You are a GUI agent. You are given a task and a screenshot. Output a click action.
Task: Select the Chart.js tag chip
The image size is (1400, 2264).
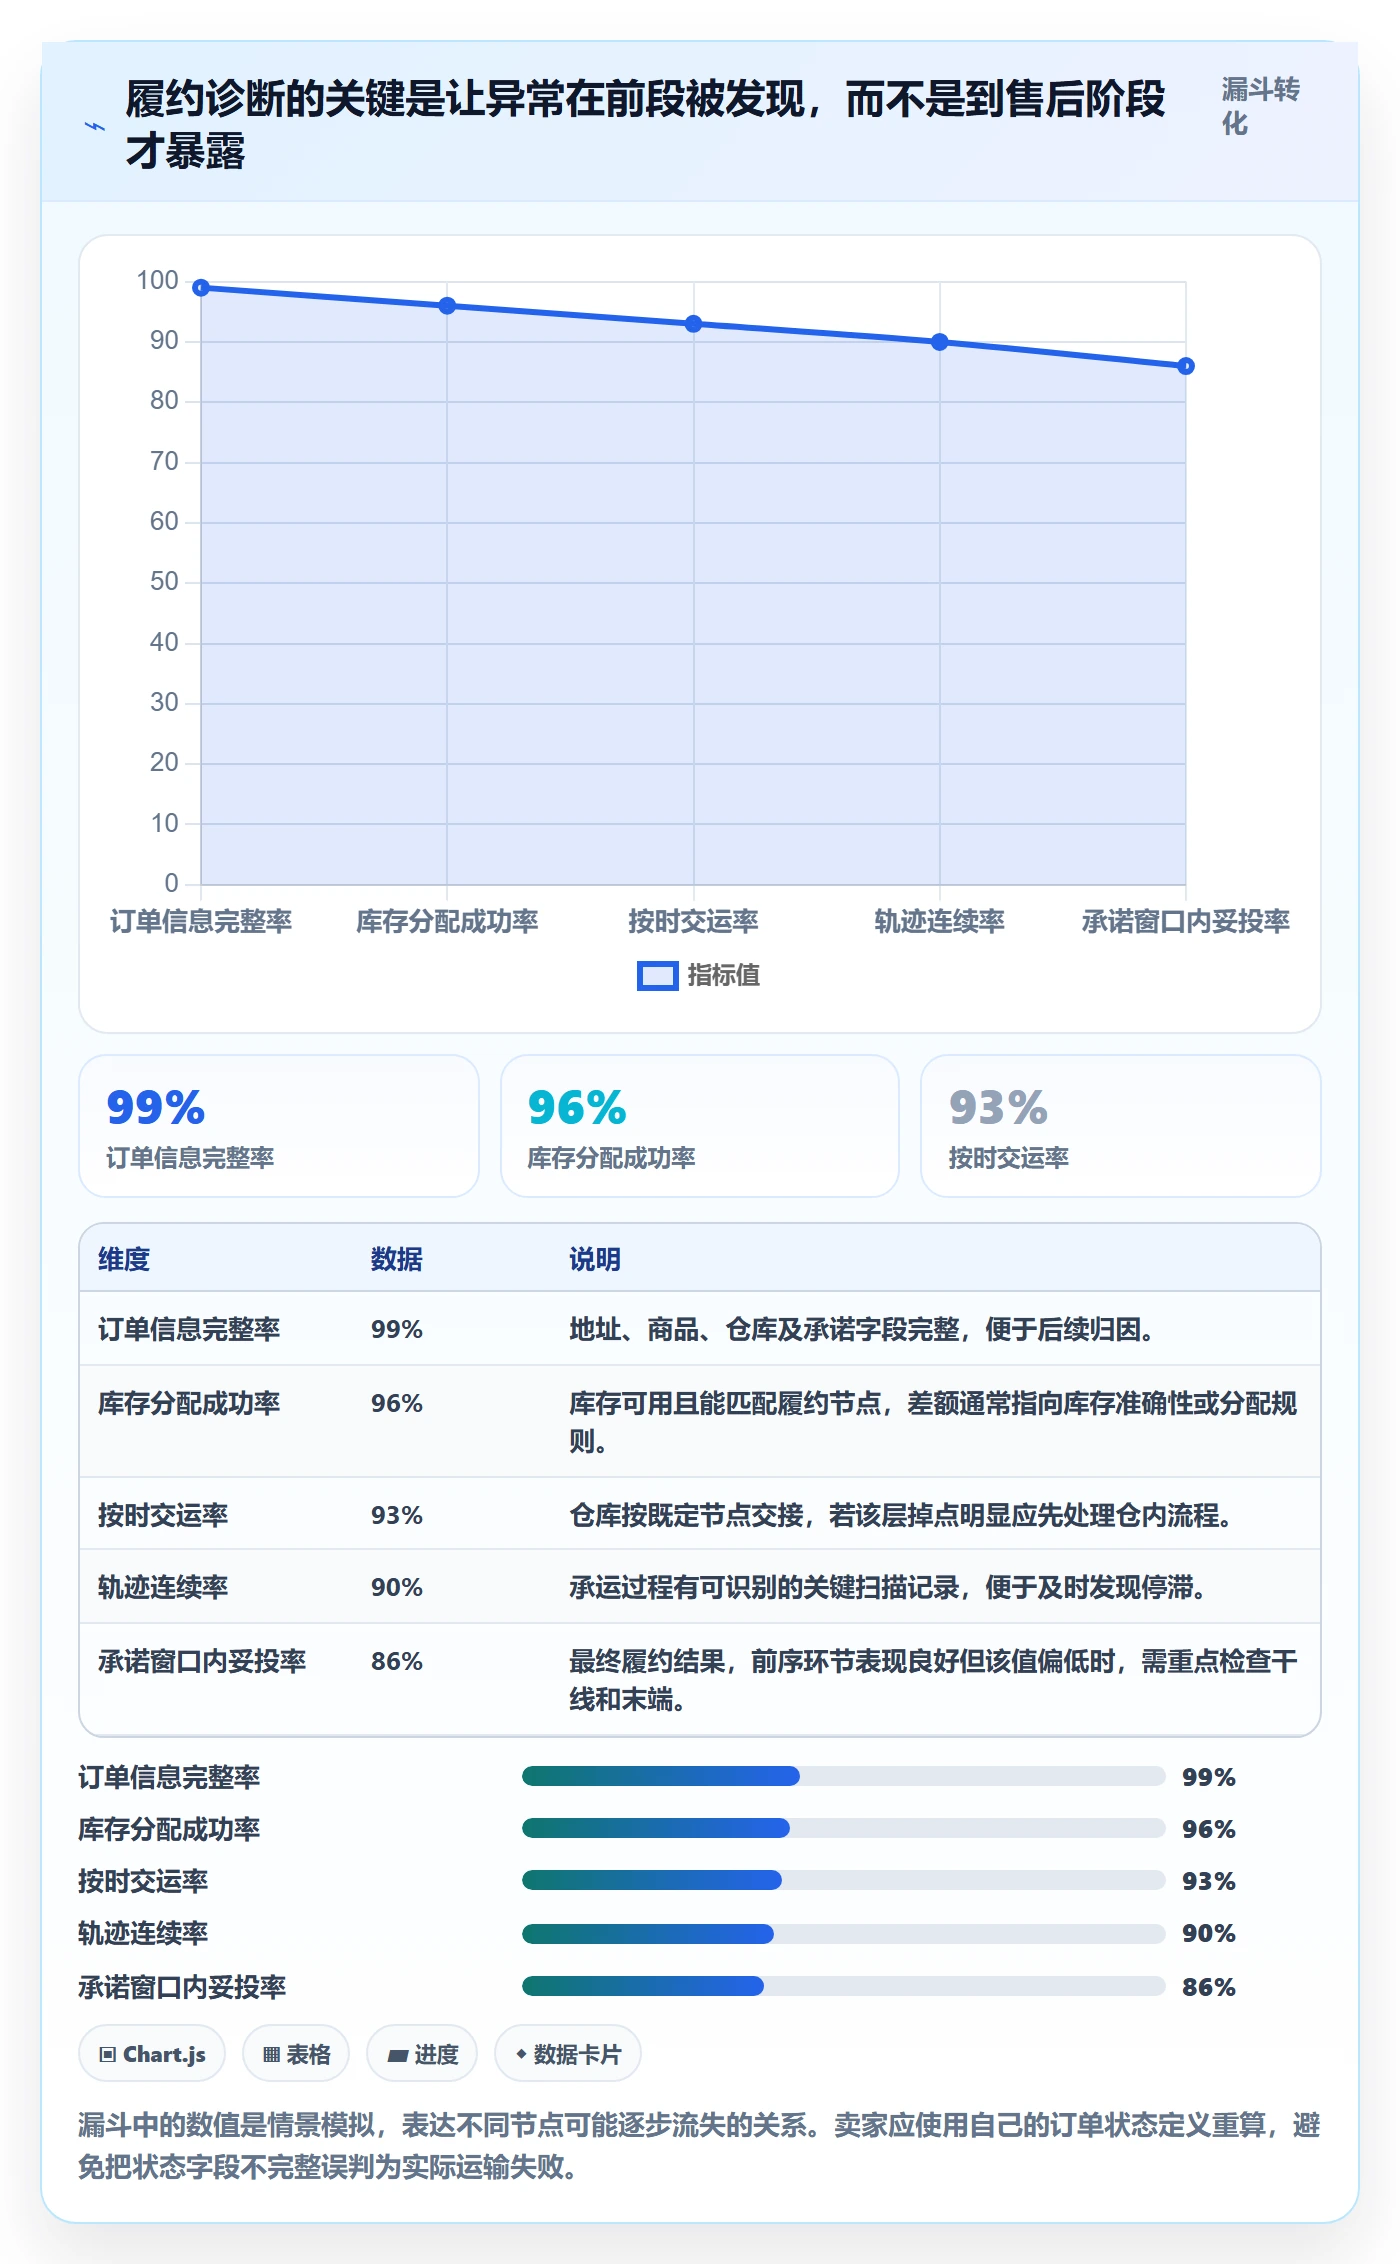tap(152, 2055)
